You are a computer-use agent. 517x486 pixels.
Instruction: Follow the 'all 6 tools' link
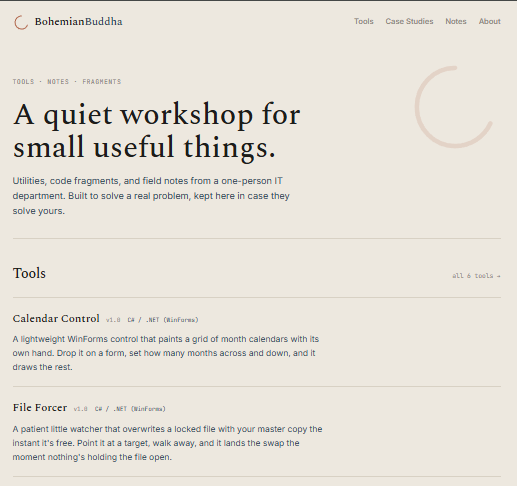coord(476,276)
